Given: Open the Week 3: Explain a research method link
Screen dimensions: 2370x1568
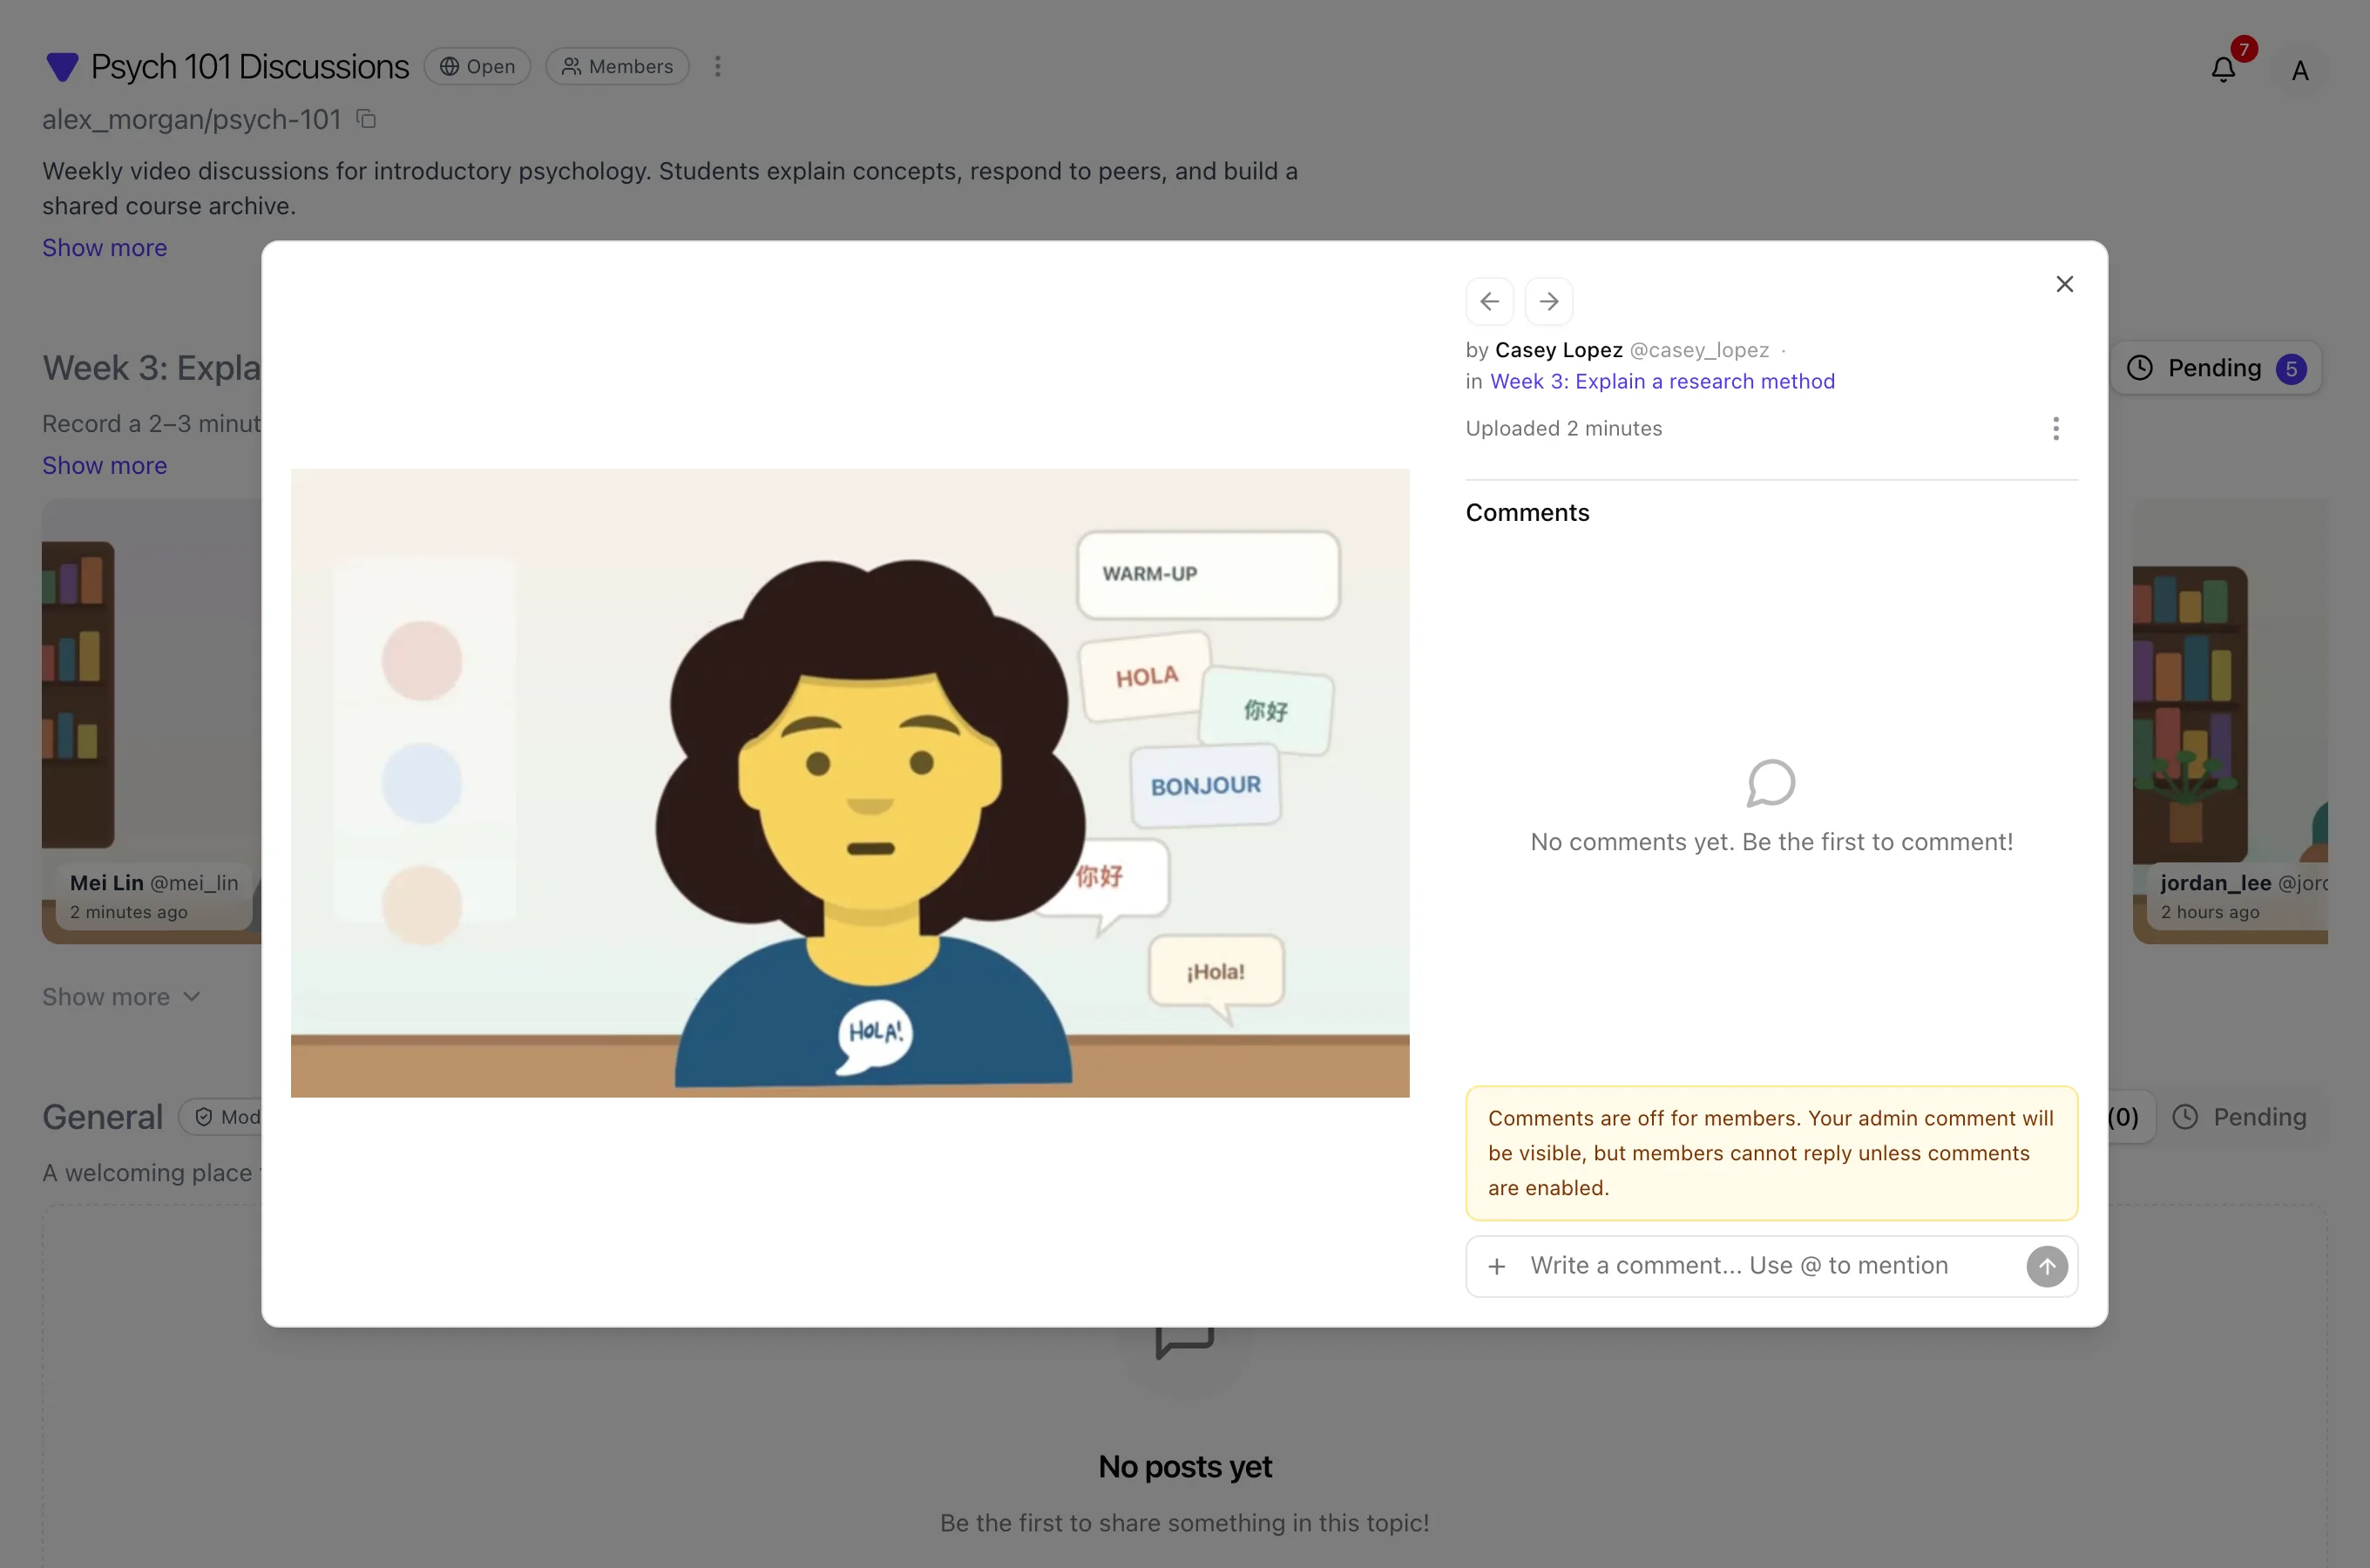Looking at the screenshot, I should [1662, 381].
